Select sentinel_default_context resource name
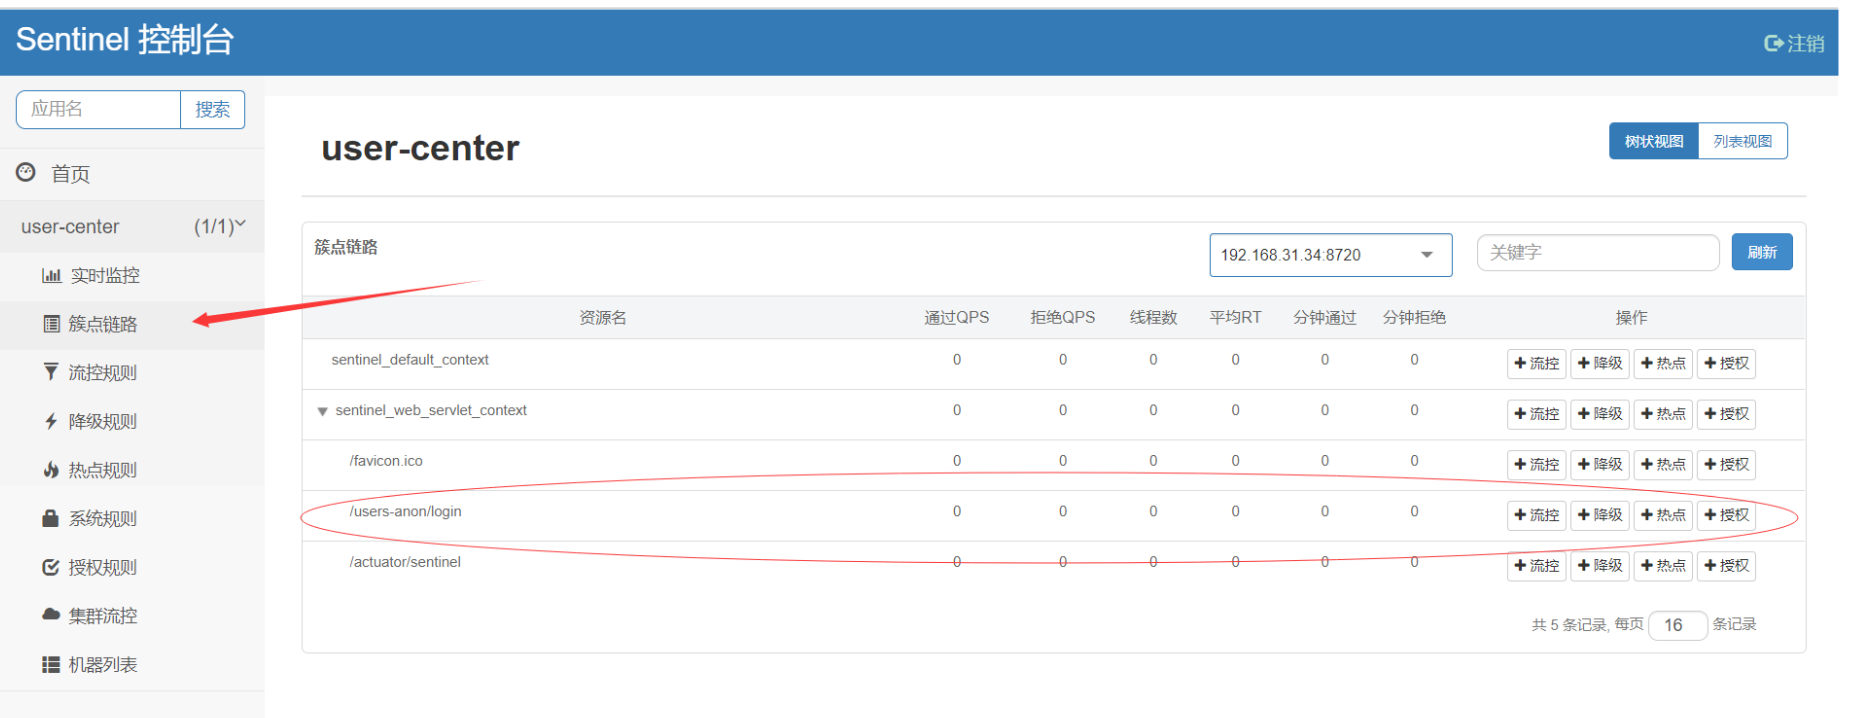The height and width of the screenshot is (718, 1860). (x=410, y=360)
